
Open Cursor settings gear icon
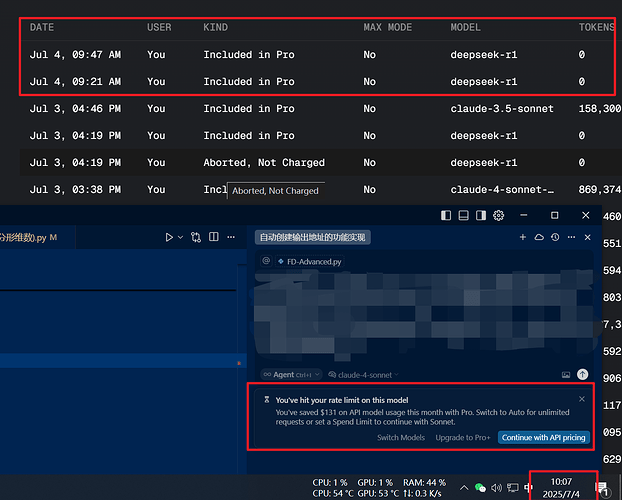tap(499, 215)
